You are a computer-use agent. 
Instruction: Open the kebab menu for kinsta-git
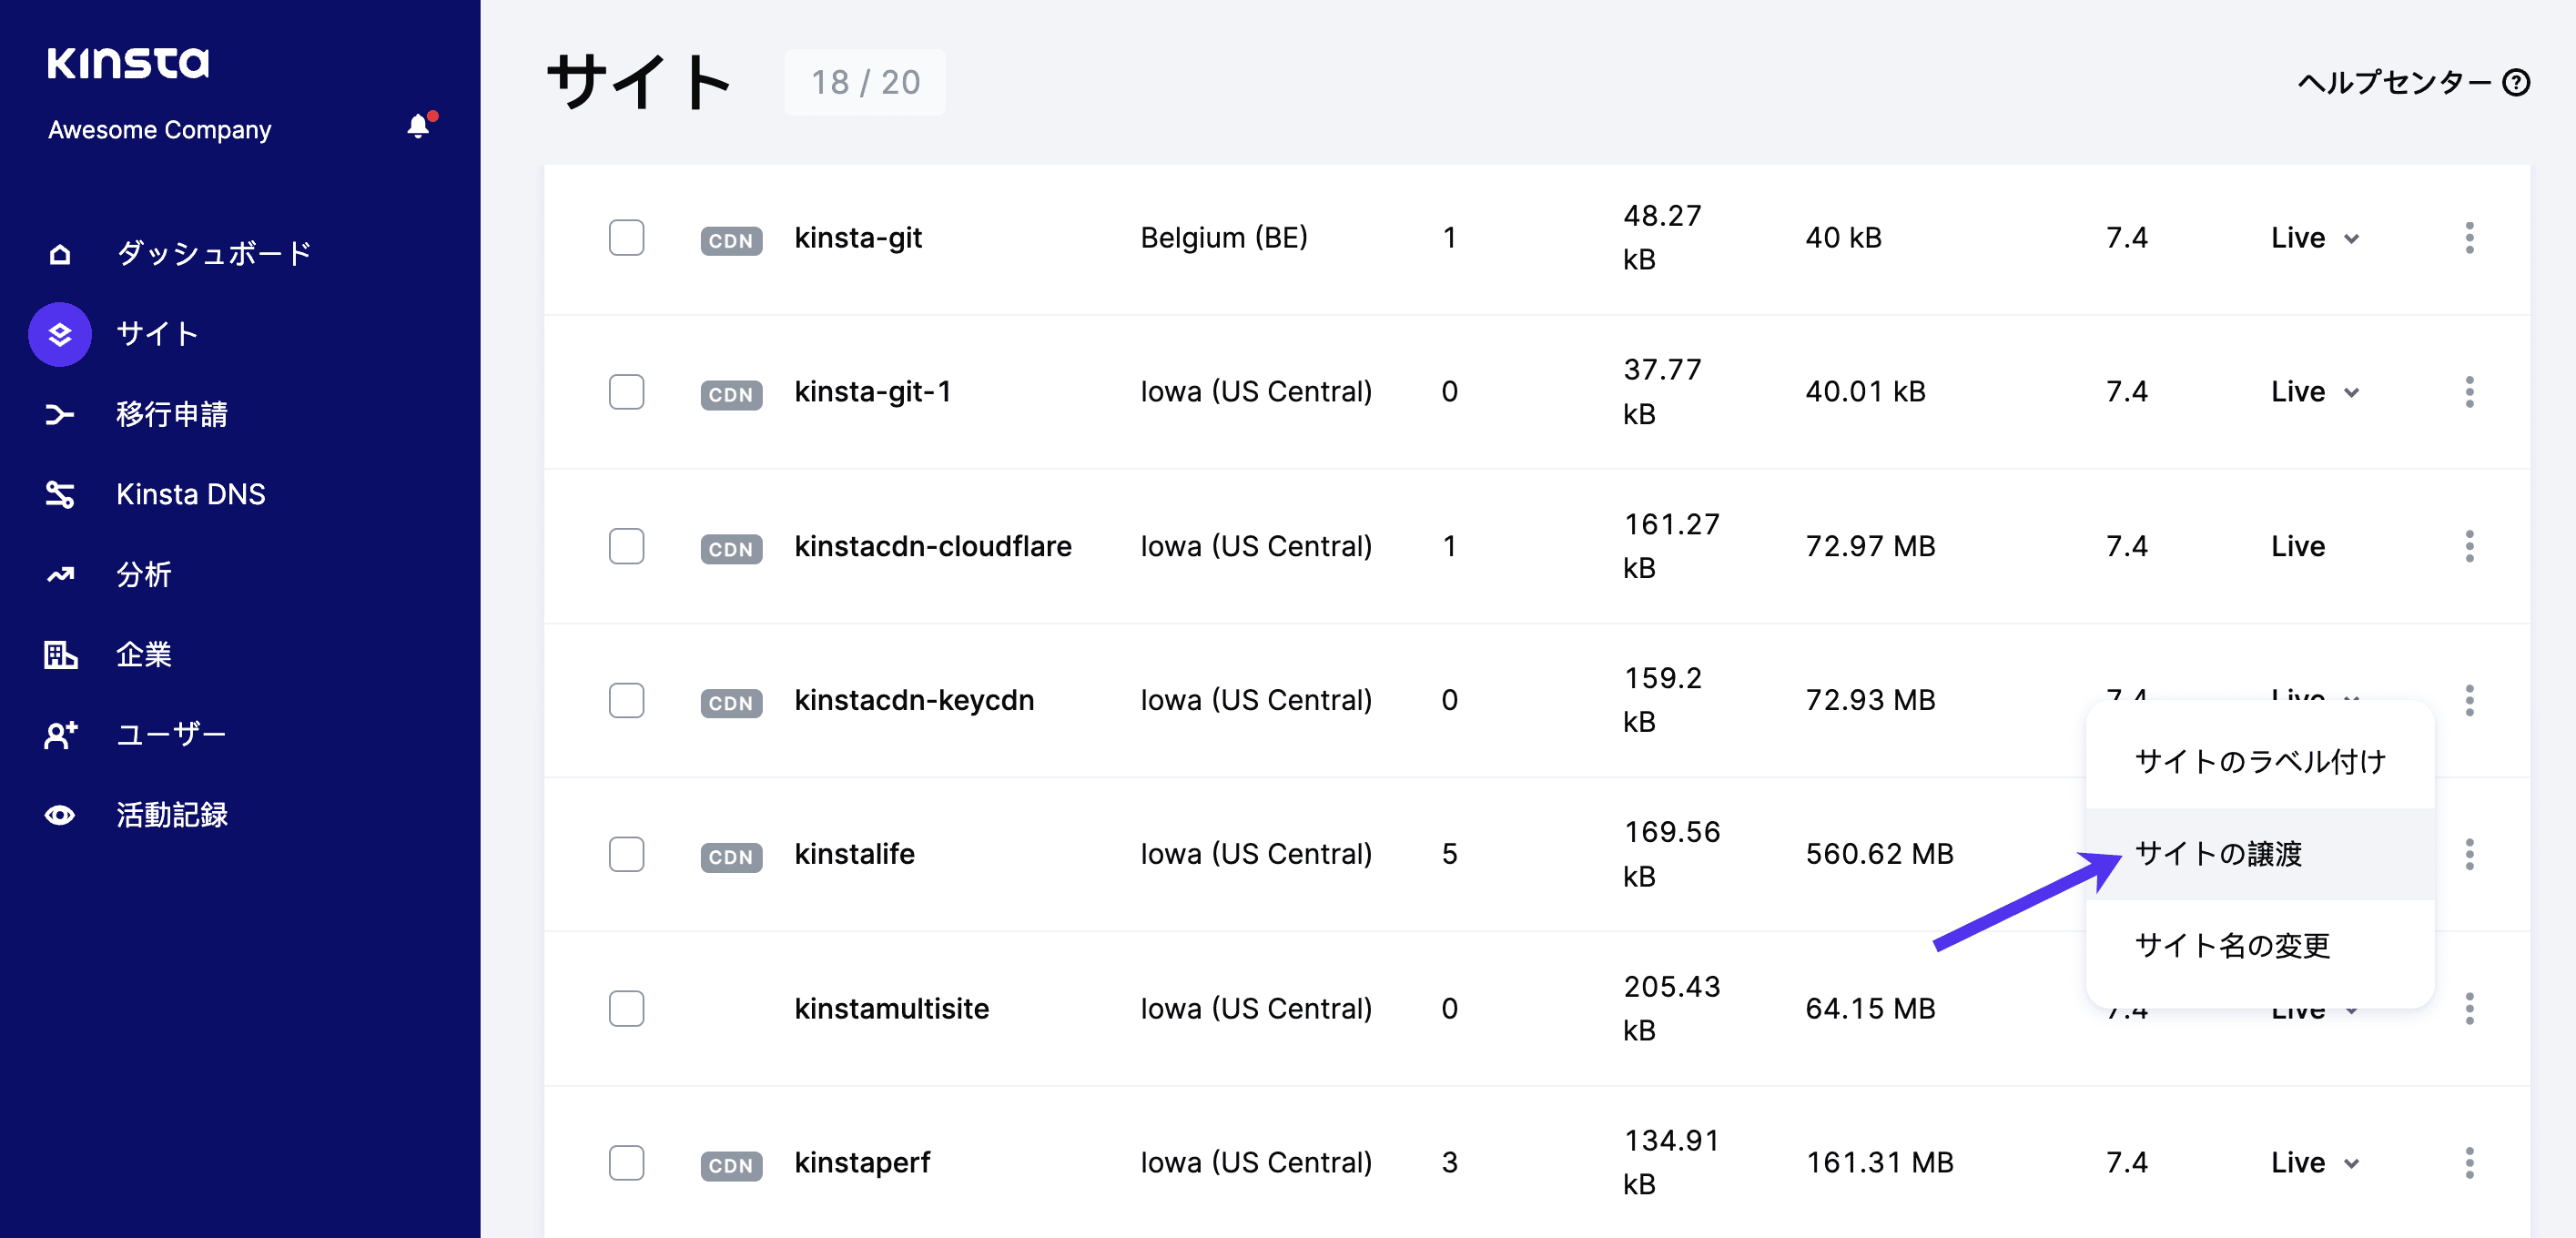click(x=2469, y=238)
